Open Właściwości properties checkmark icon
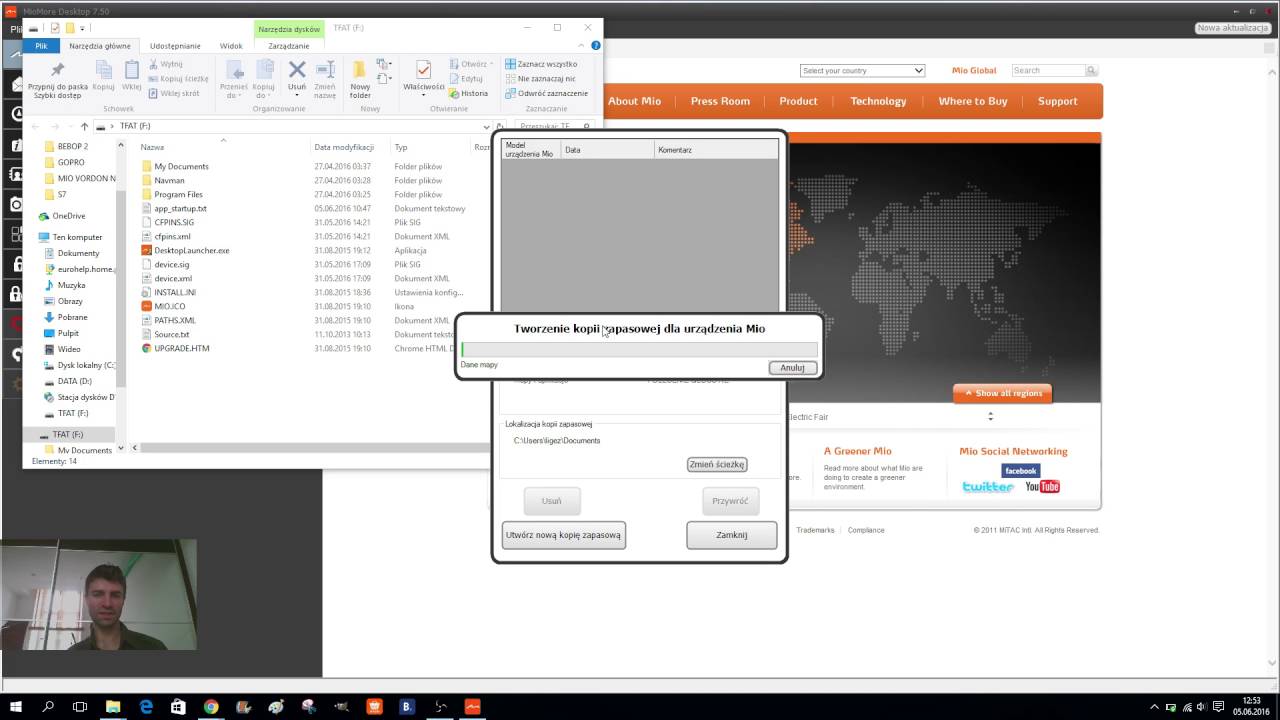This screenshot has height=720, width=1280. 424,69
